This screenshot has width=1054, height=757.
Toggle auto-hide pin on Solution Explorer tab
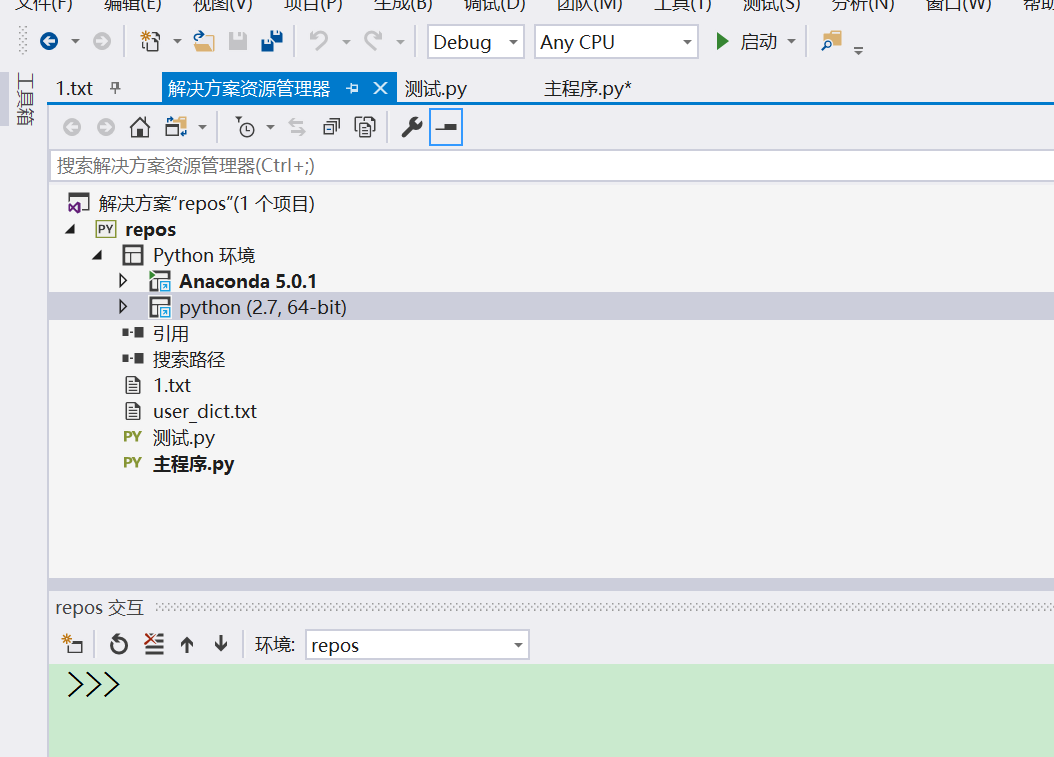point(353,89)
